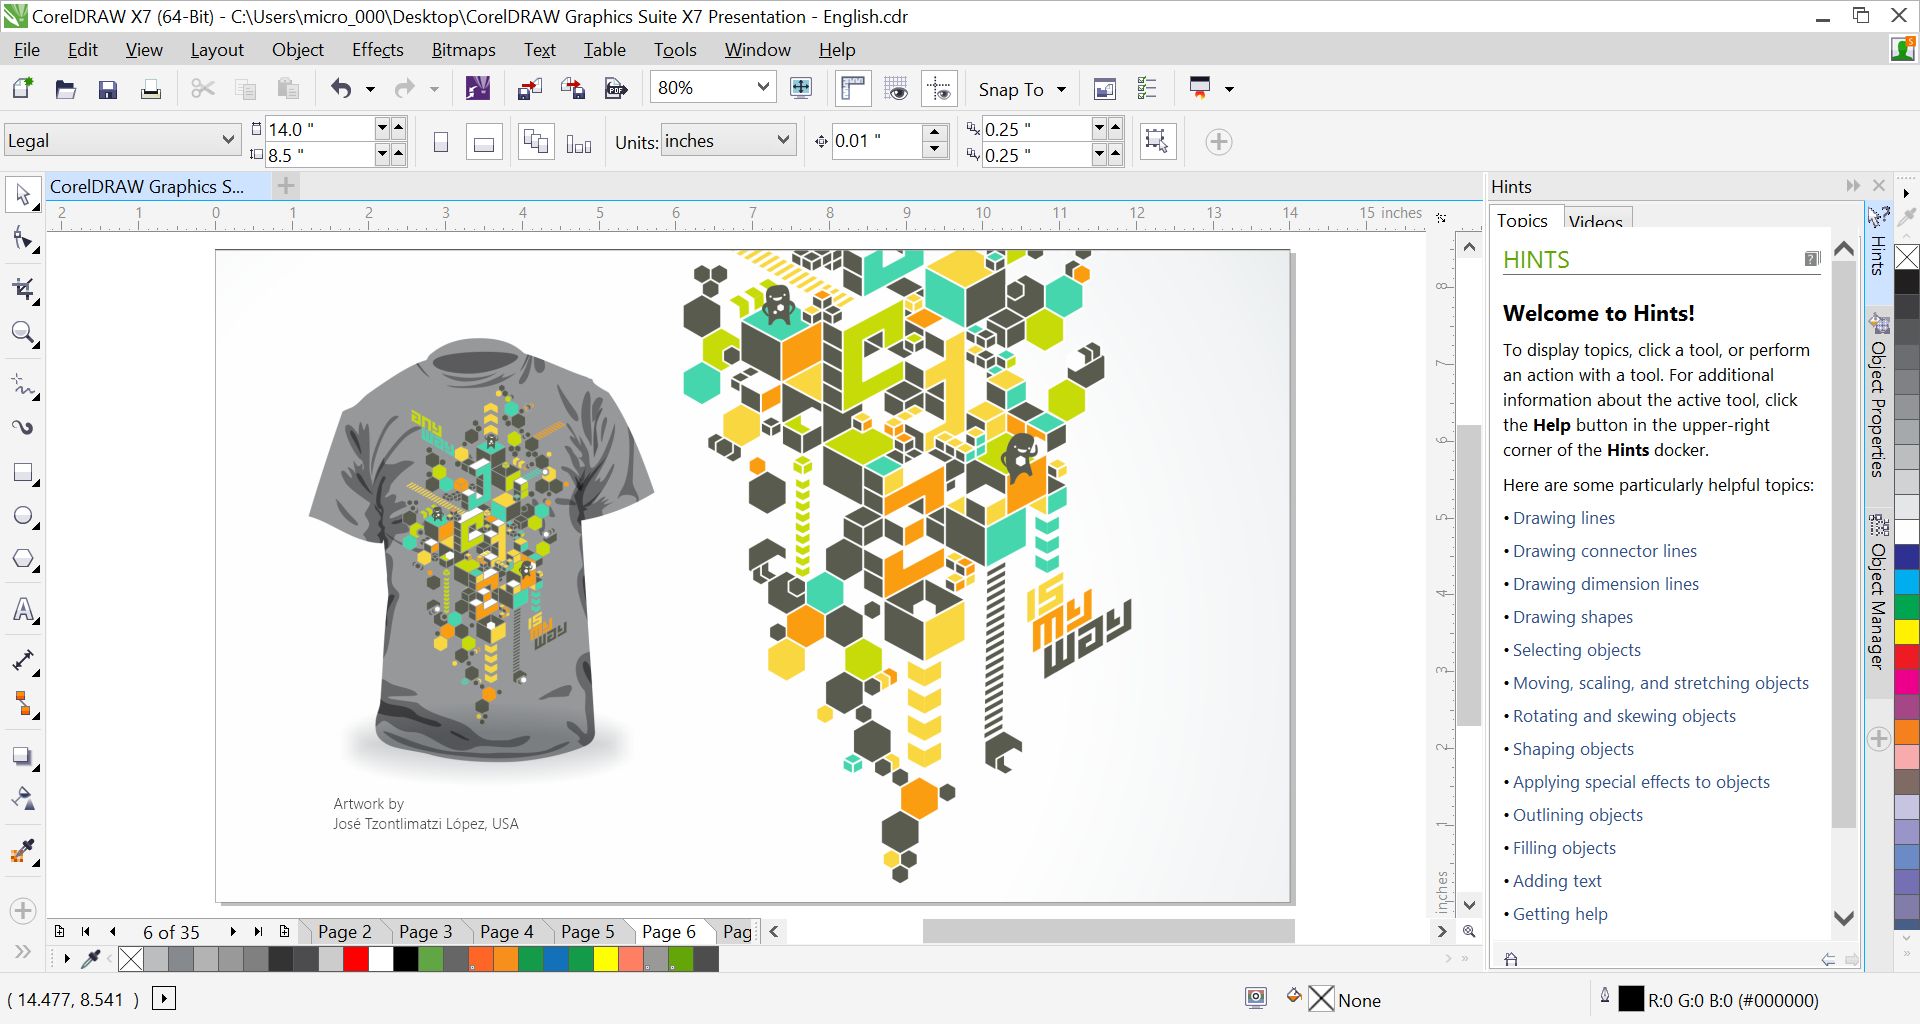Open the Snap To dropdown
The width and height of the screenshot is (1920, 1024).
(1020, 89)
